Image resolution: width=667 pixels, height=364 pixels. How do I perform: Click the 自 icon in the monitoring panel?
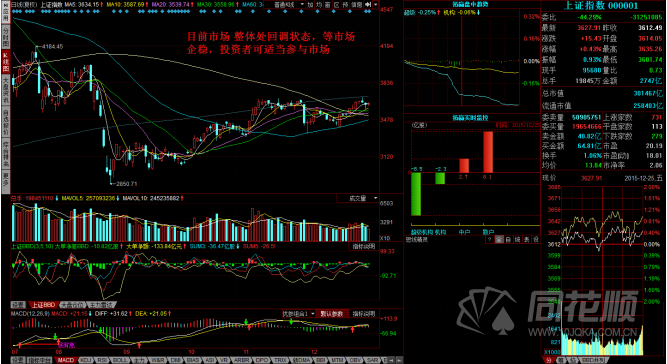click(508, 239)
